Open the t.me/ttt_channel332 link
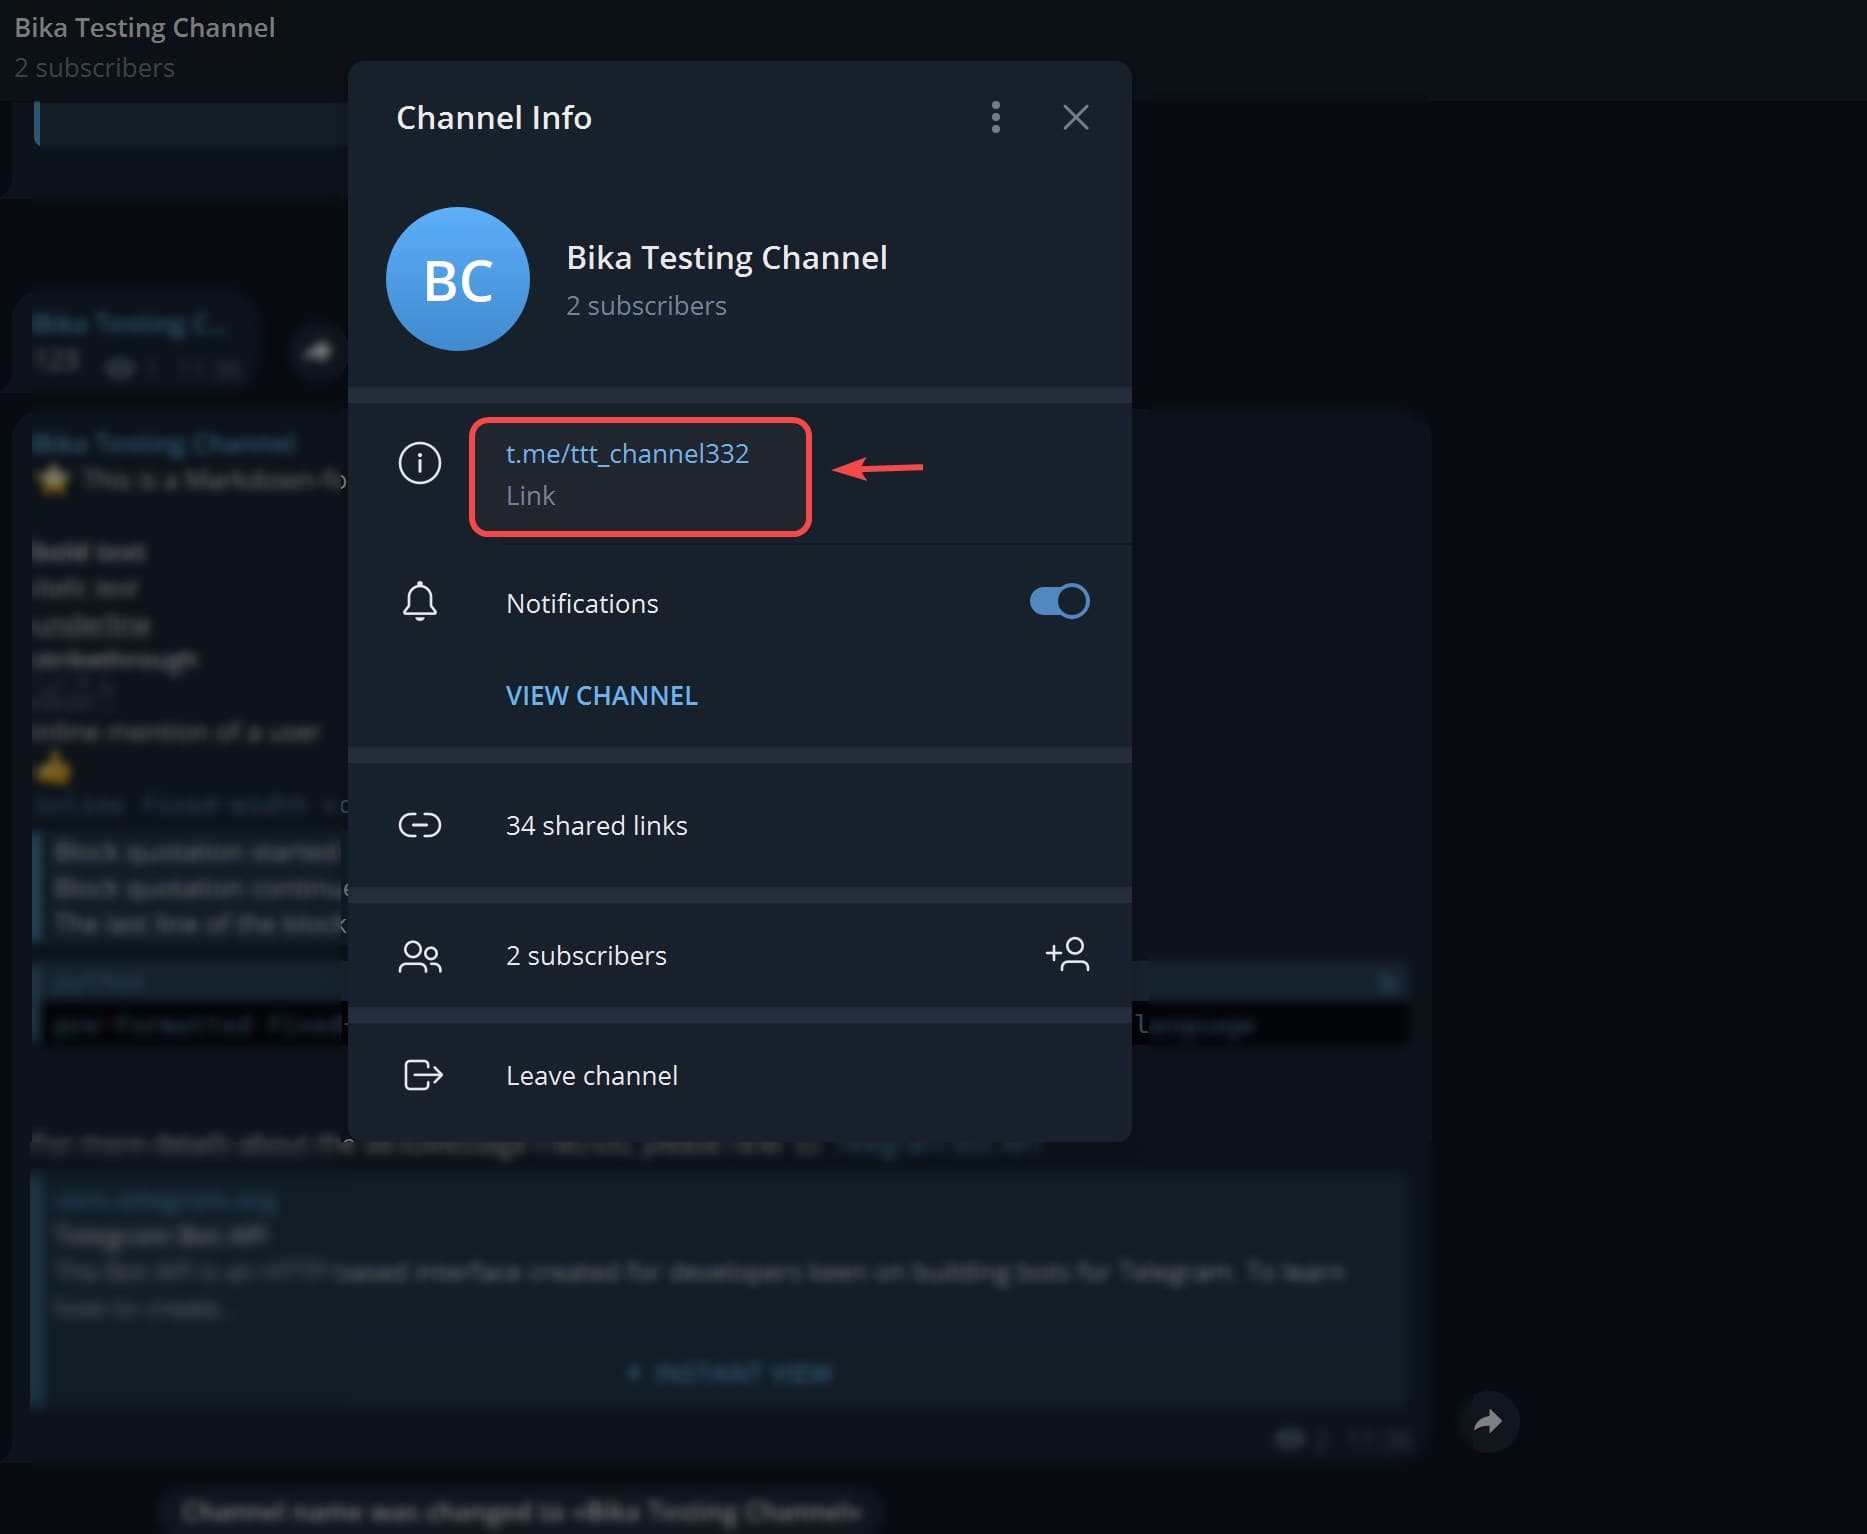Image resolution: width=1867 pixels, height=1534 pixels. (627, 453)
